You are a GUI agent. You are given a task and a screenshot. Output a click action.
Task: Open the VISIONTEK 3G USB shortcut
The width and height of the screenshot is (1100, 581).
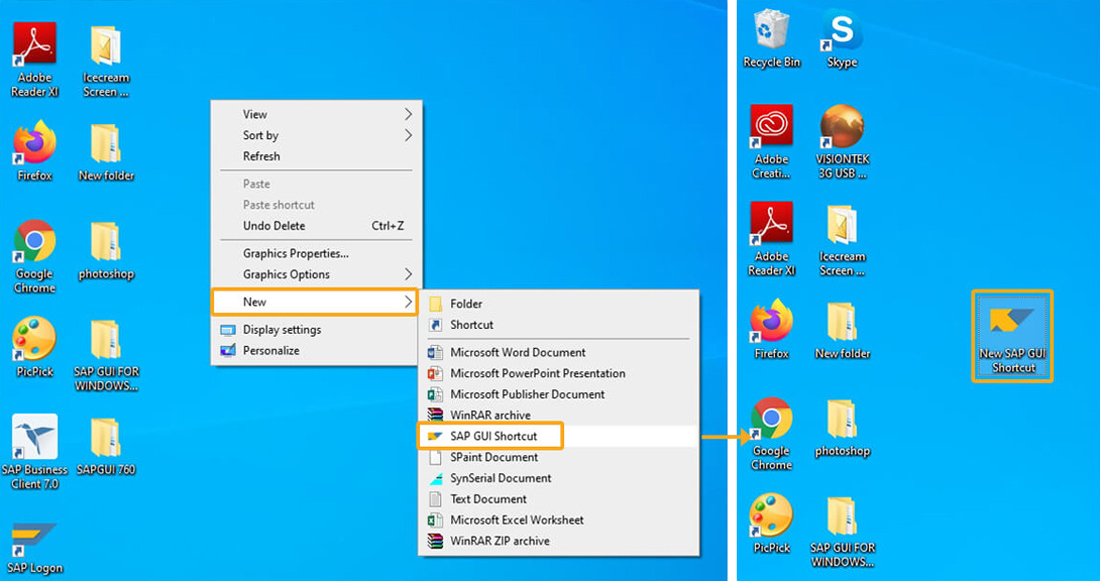(841, 128)
